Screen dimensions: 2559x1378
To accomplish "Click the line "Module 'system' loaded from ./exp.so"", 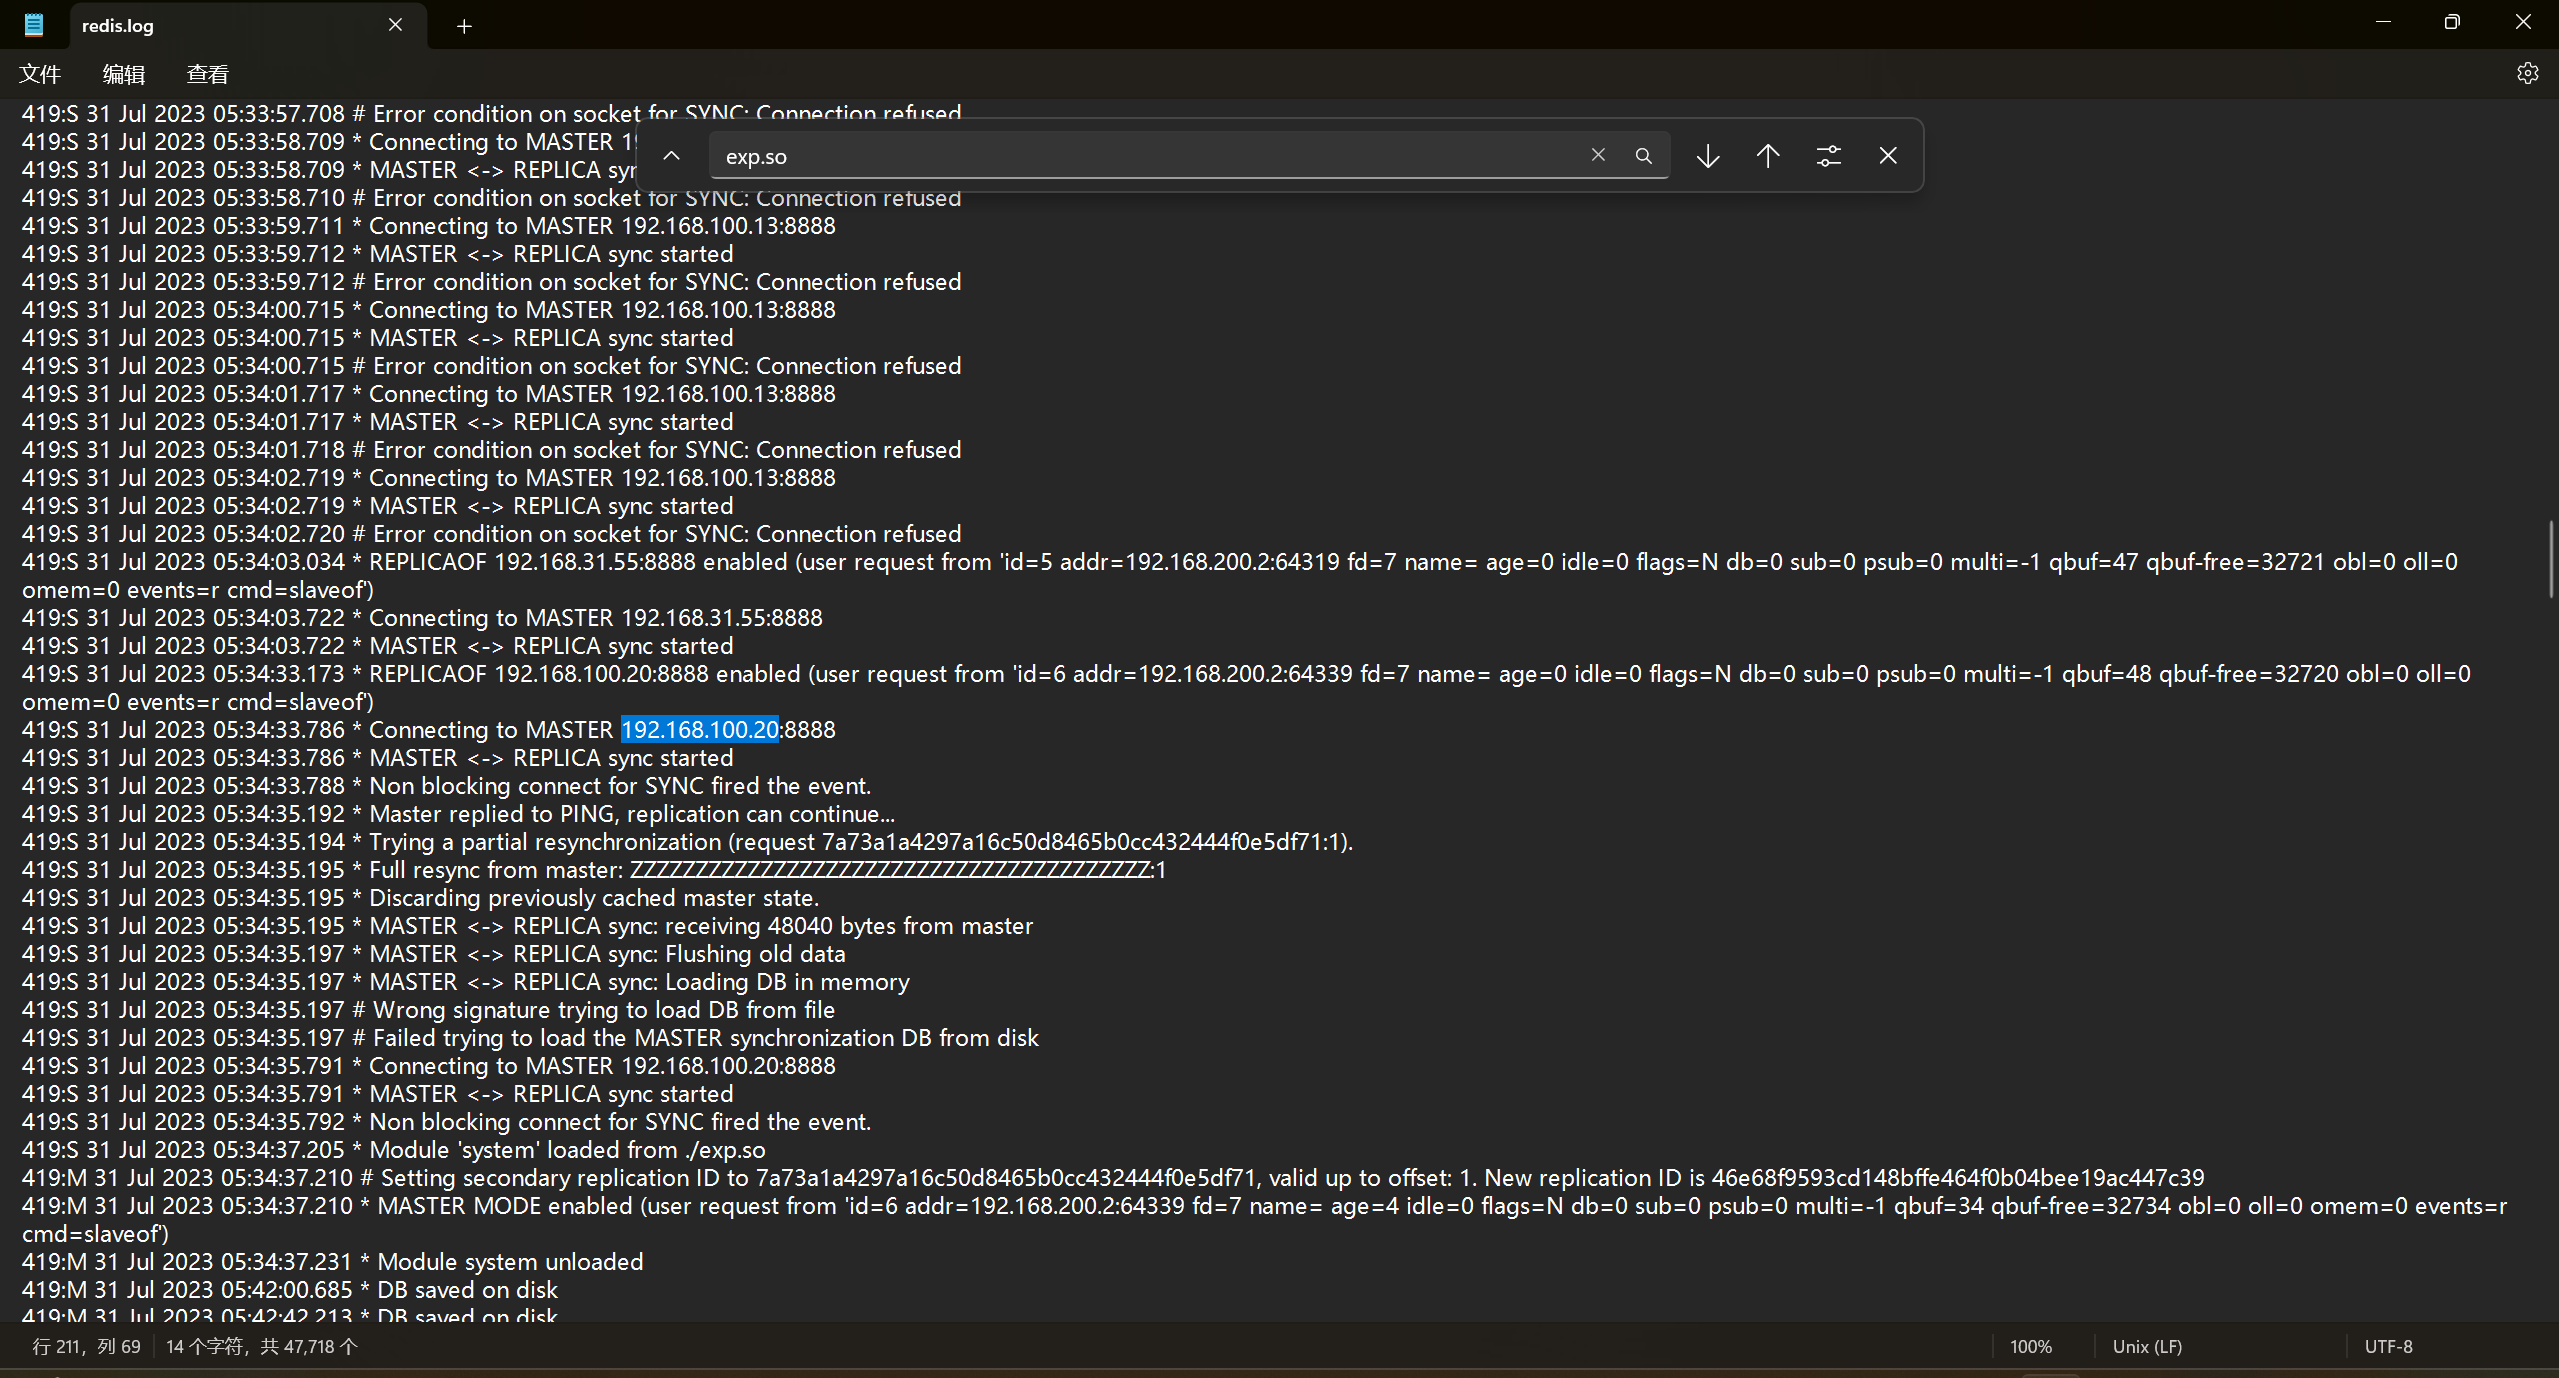I will pyautogui.click(x=394, y=1150).
